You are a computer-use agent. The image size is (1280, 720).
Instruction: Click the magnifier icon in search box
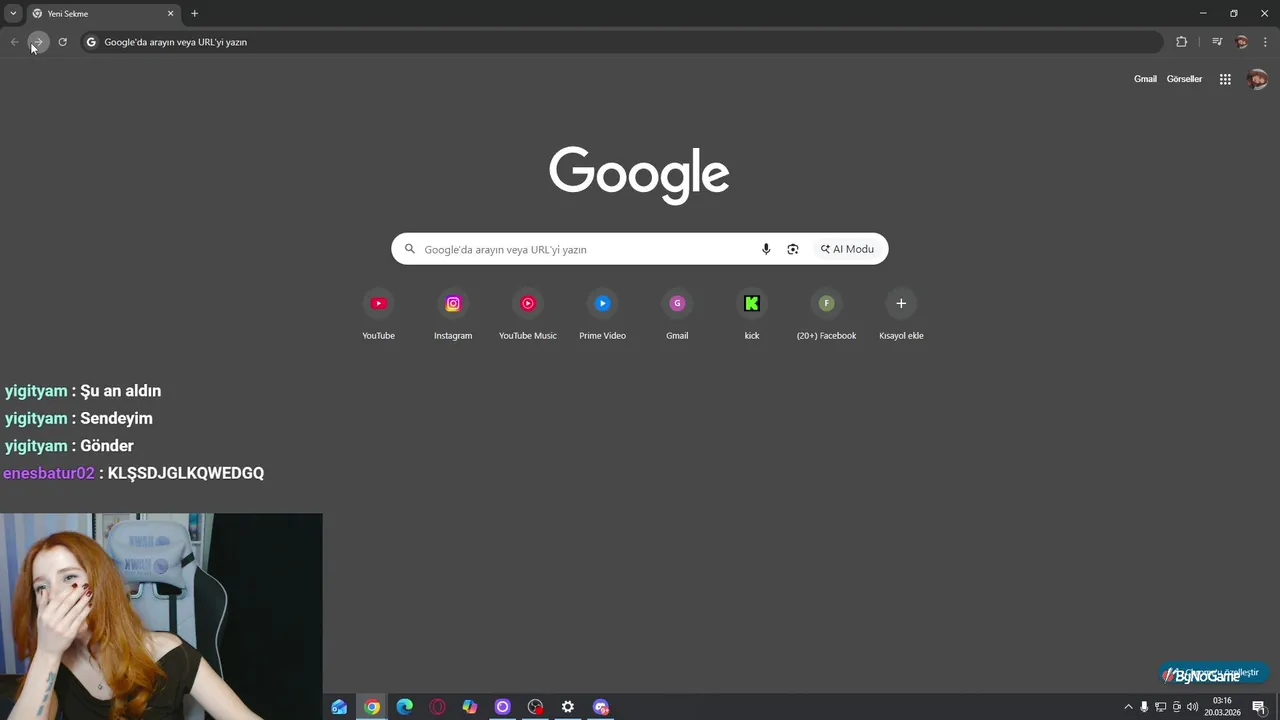pos(409,249)
